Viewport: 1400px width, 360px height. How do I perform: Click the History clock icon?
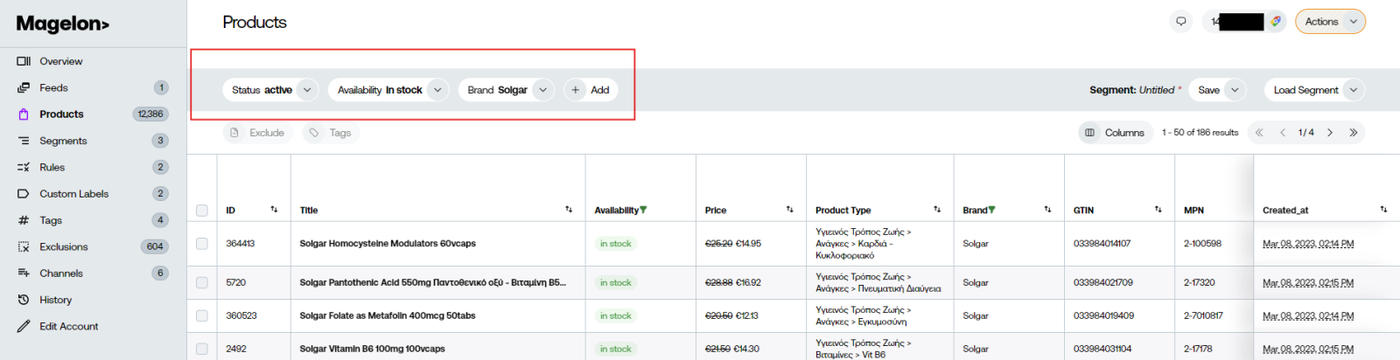tap(24, 300)
